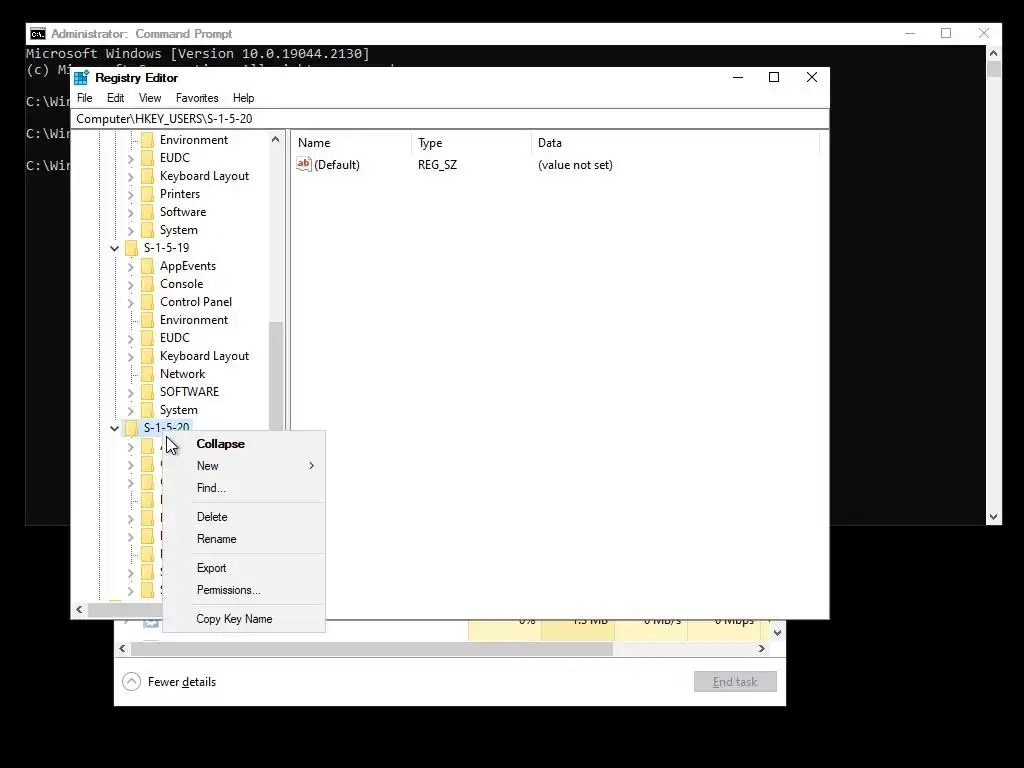Click the Fewer details link in Task Manager
The image size is (1024, 768).
[182, 682]
